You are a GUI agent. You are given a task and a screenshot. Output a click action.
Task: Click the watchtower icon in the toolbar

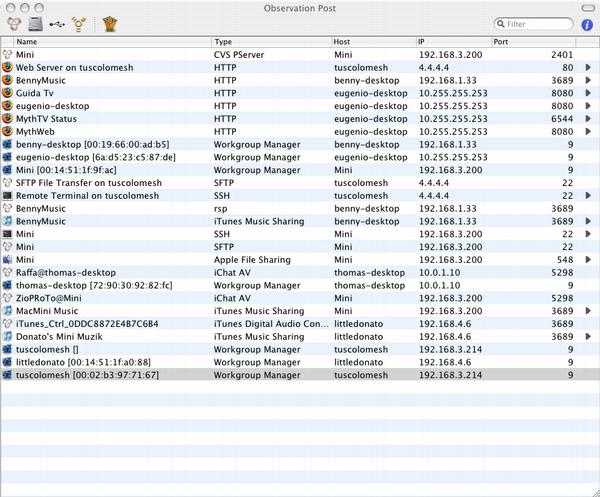click(110, 23)
